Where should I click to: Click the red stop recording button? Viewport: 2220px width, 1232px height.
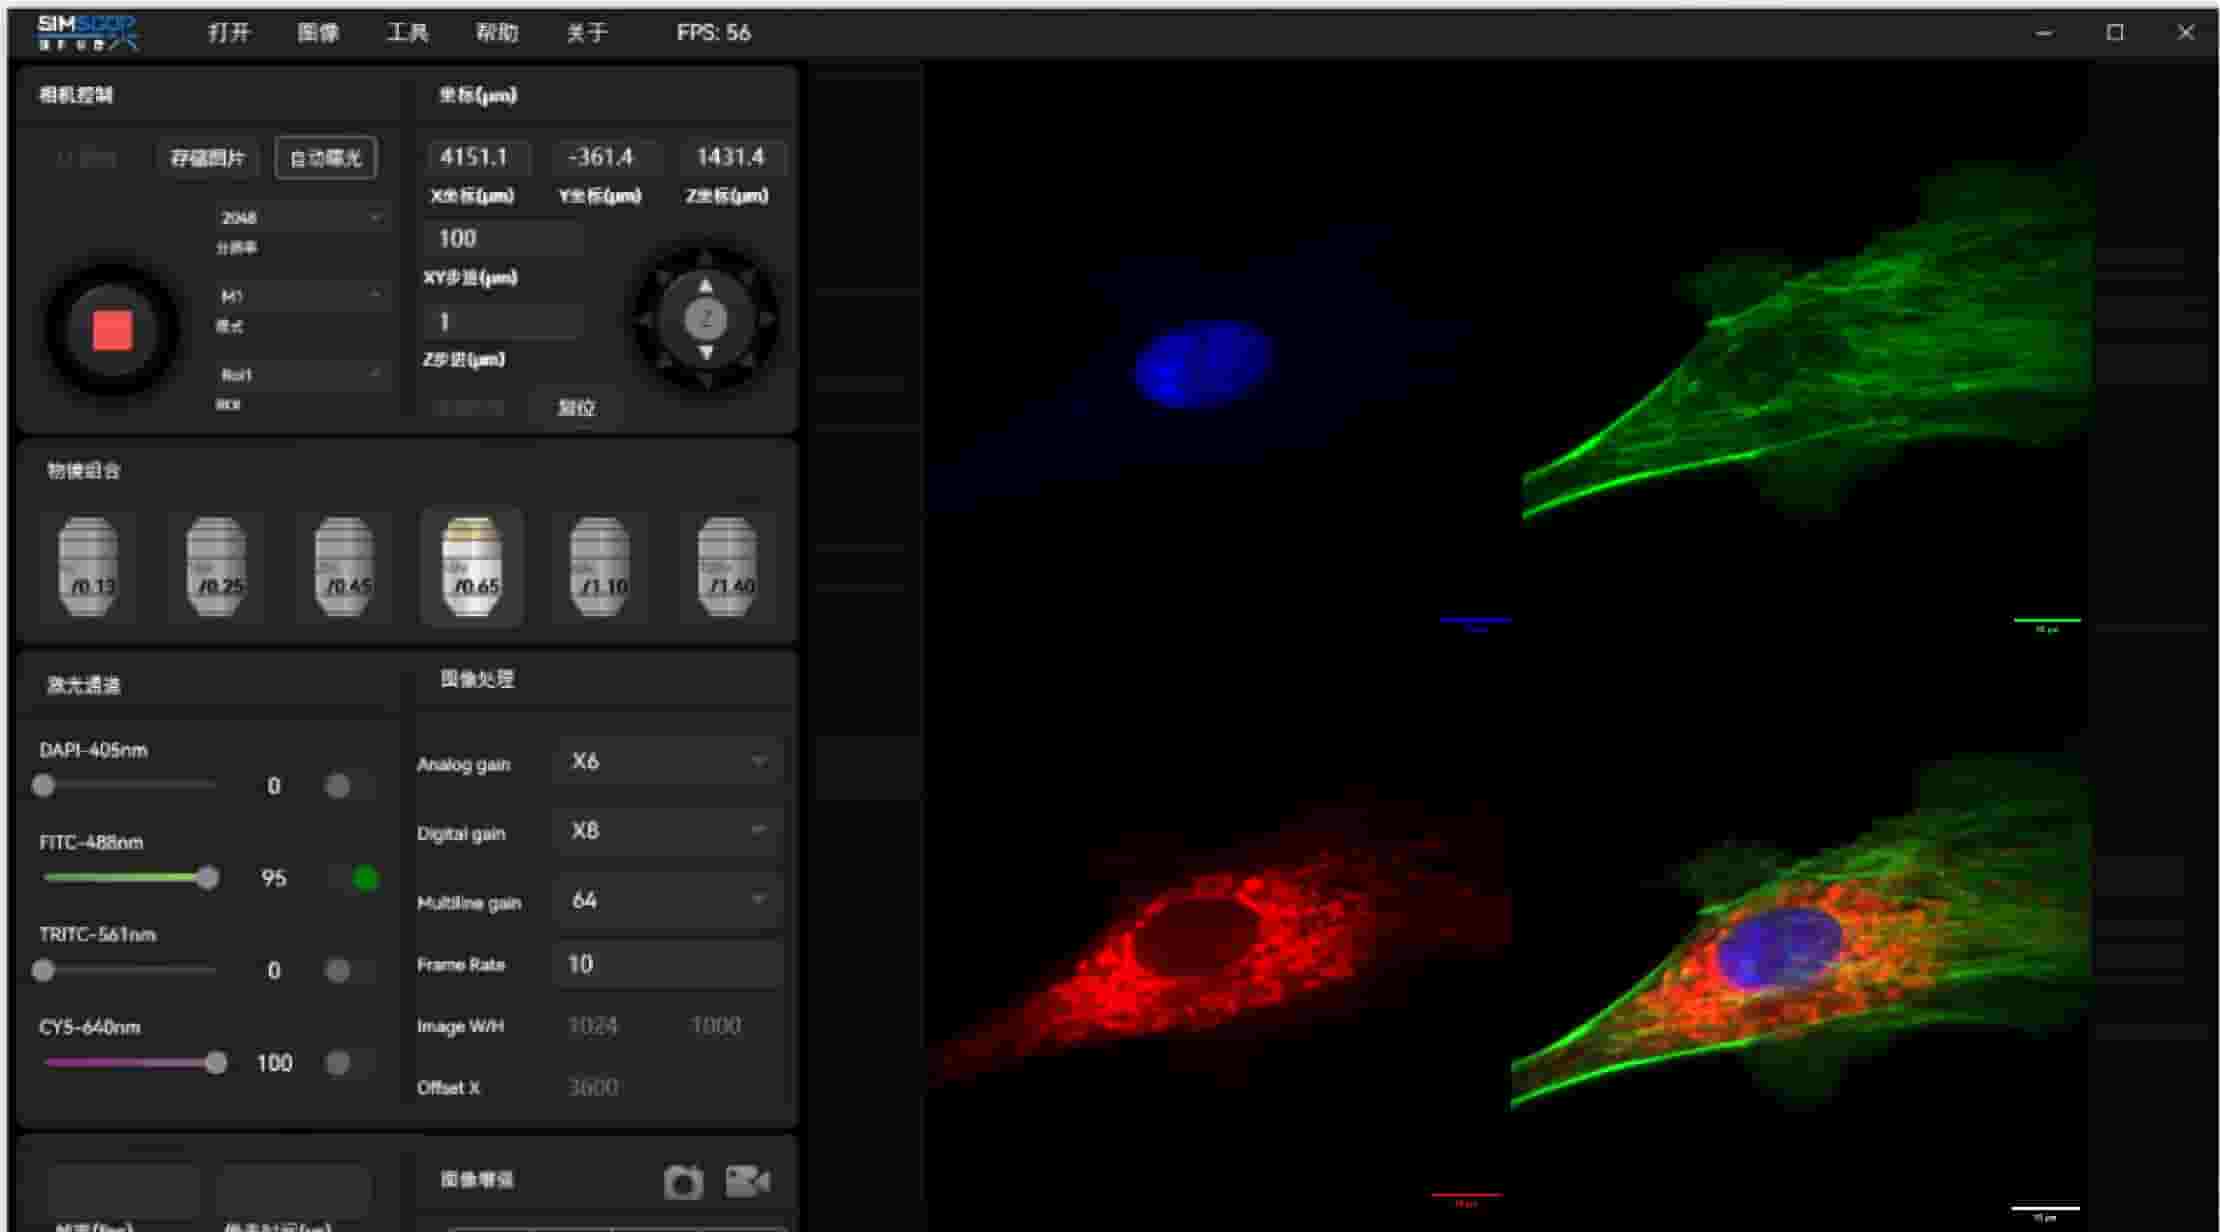[x=112, y=330]
